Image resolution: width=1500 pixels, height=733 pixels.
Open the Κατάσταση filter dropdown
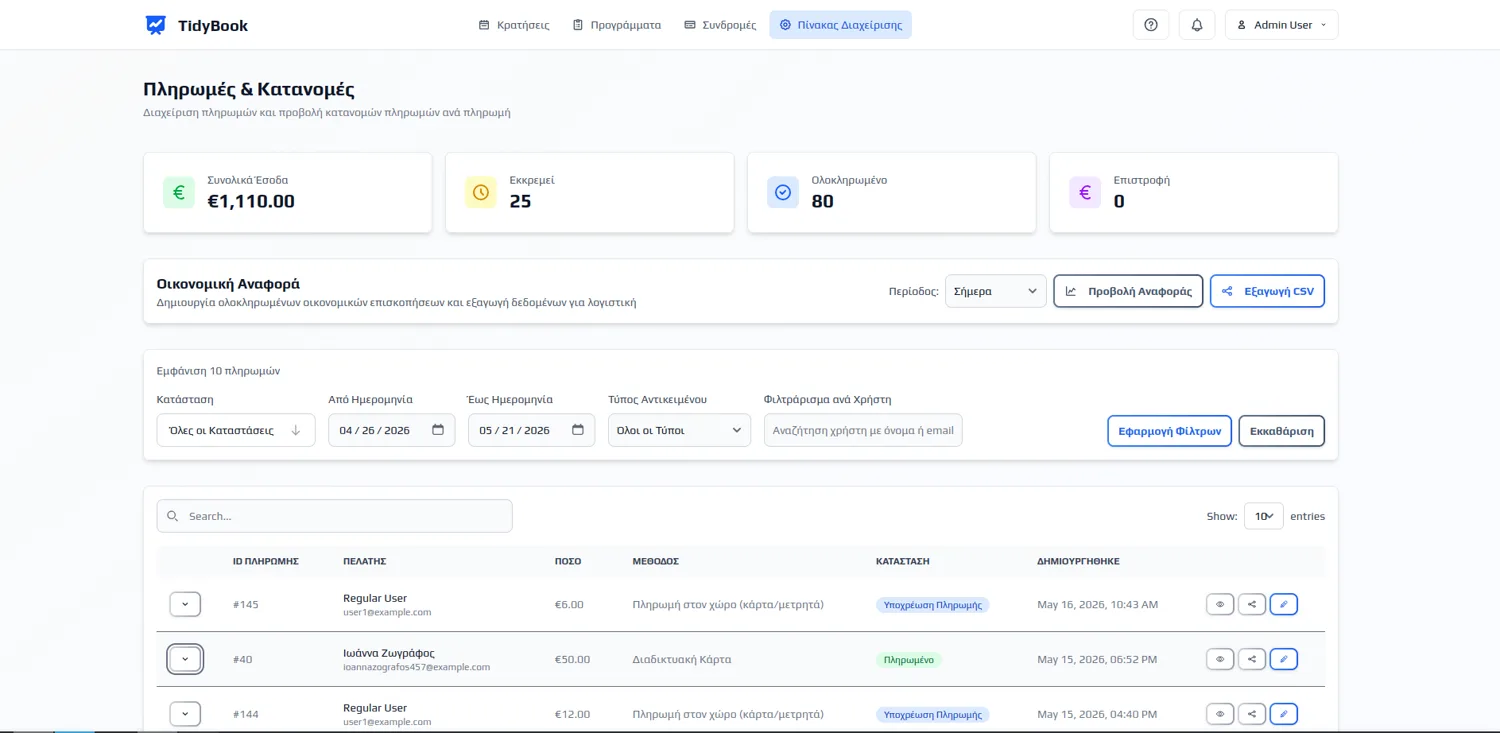click(236, 430)
